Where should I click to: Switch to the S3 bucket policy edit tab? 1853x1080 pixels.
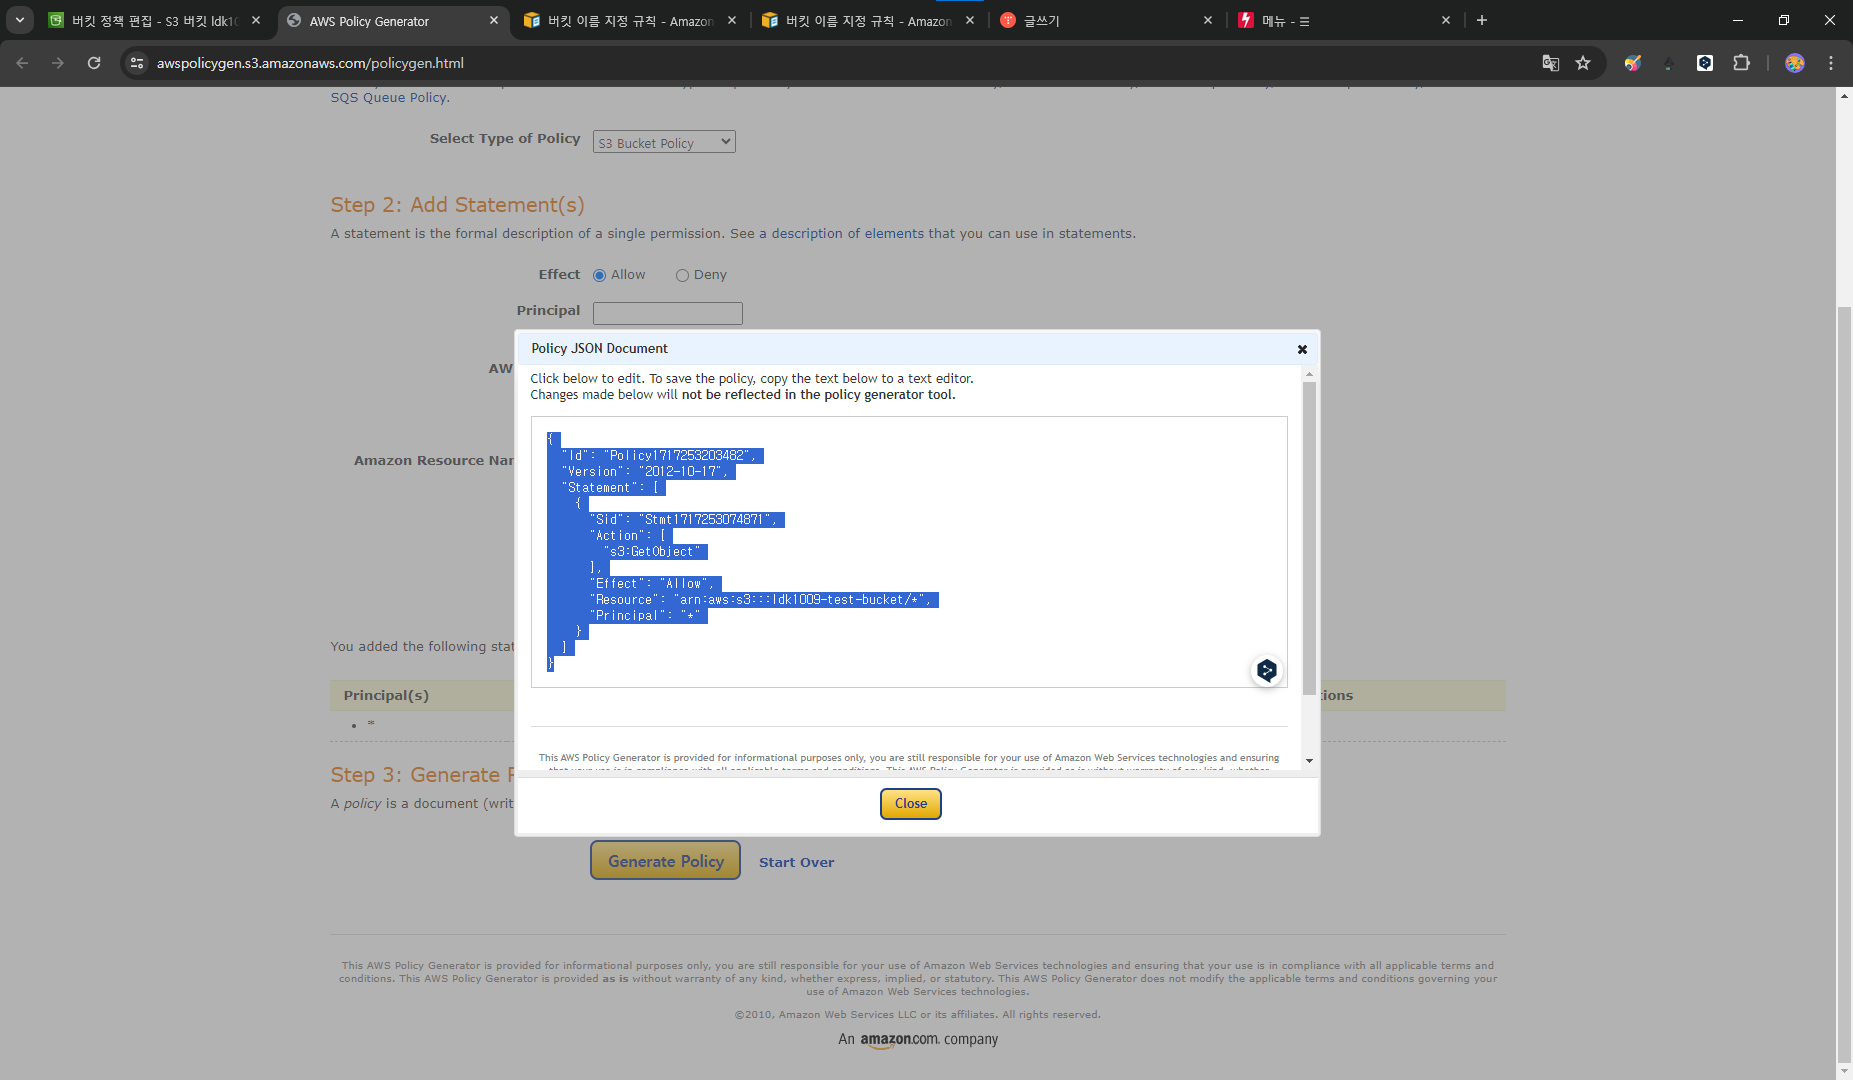pos(155,21)
